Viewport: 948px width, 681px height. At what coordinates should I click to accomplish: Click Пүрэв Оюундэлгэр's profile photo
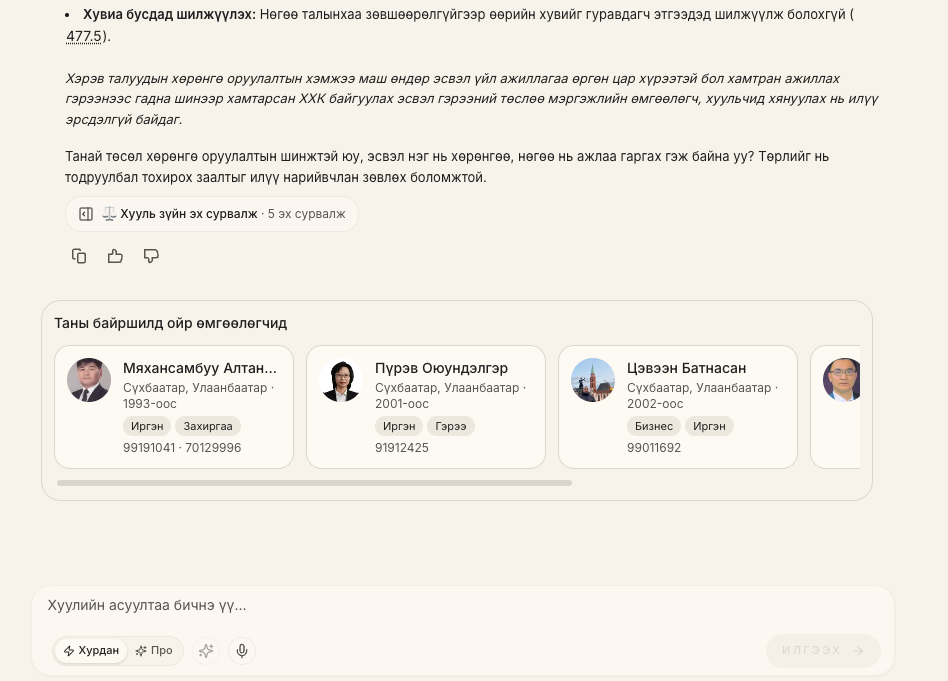(341, 380)
